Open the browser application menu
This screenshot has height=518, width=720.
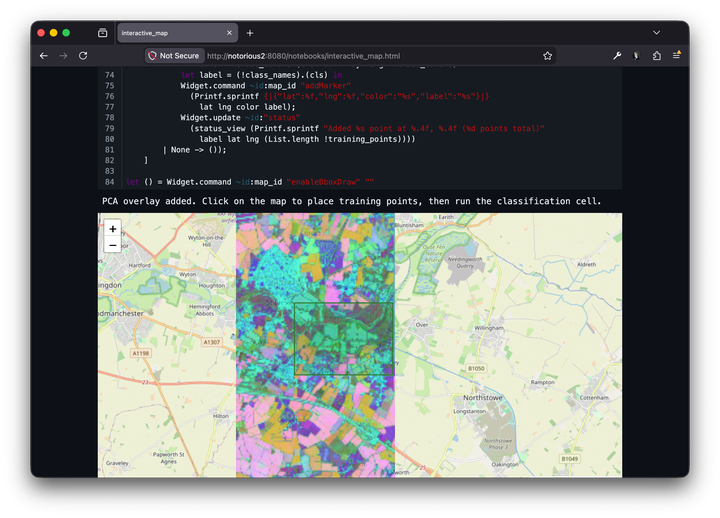677,56
